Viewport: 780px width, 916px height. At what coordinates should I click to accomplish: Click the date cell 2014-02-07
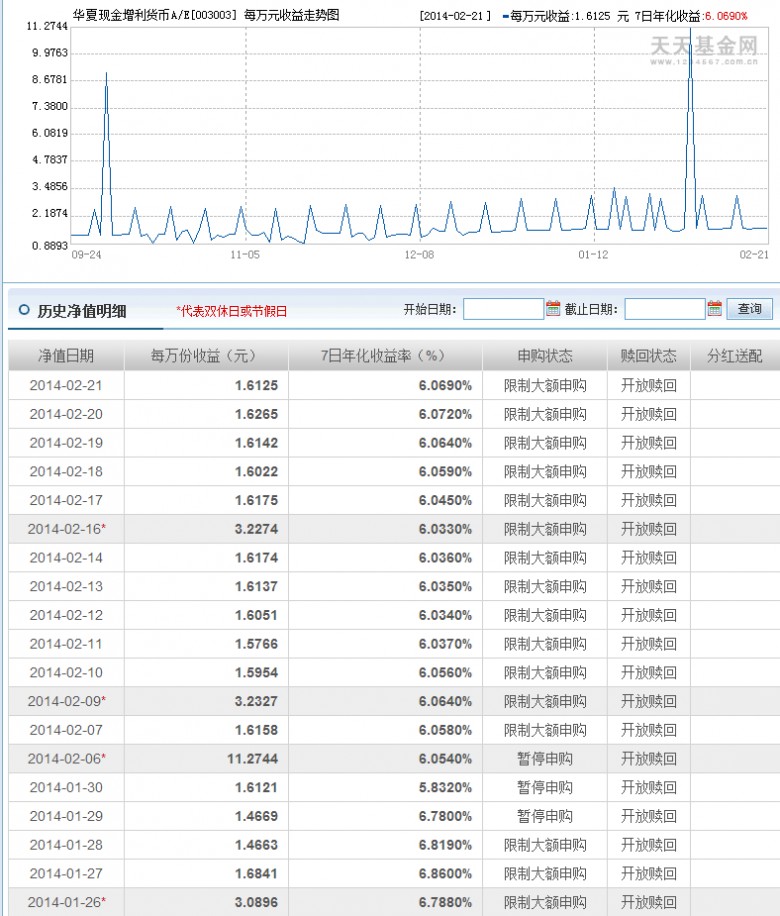click(66, 730)
